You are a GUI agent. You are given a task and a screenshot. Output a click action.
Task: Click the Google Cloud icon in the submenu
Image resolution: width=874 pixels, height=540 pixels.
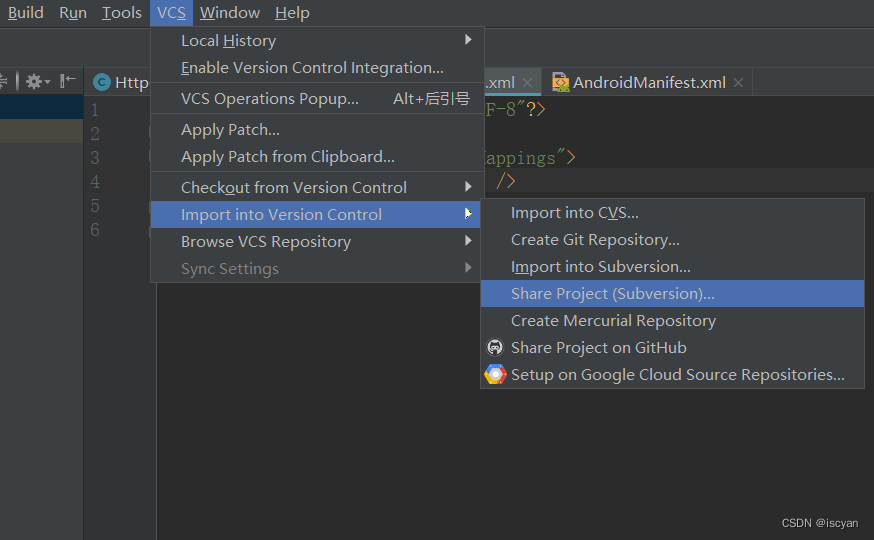(x=495, y=375)
